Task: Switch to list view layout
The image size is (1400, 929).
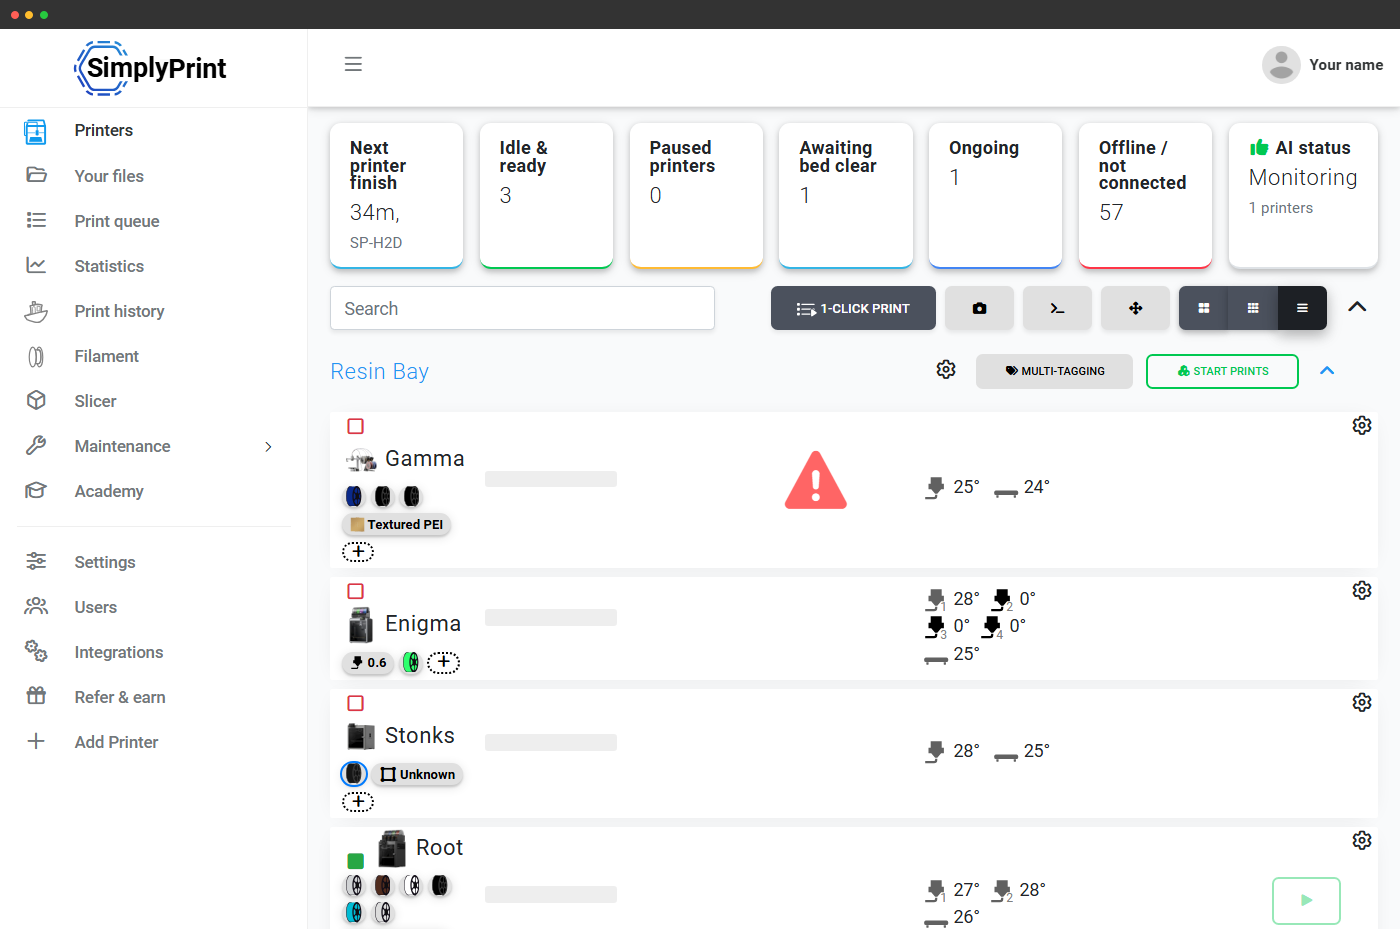Action: 1302,308
